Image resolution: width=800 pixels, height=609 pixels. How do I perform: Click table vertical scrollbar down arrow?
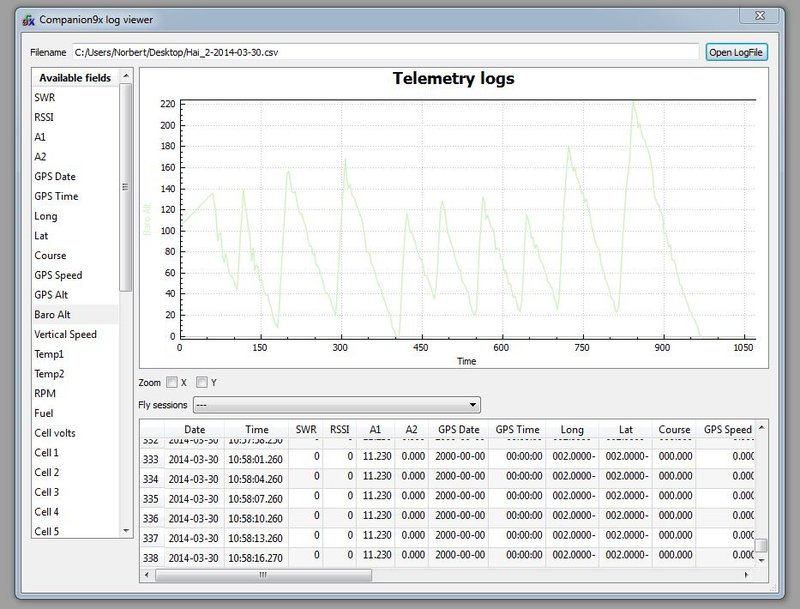tap(761, 560)
